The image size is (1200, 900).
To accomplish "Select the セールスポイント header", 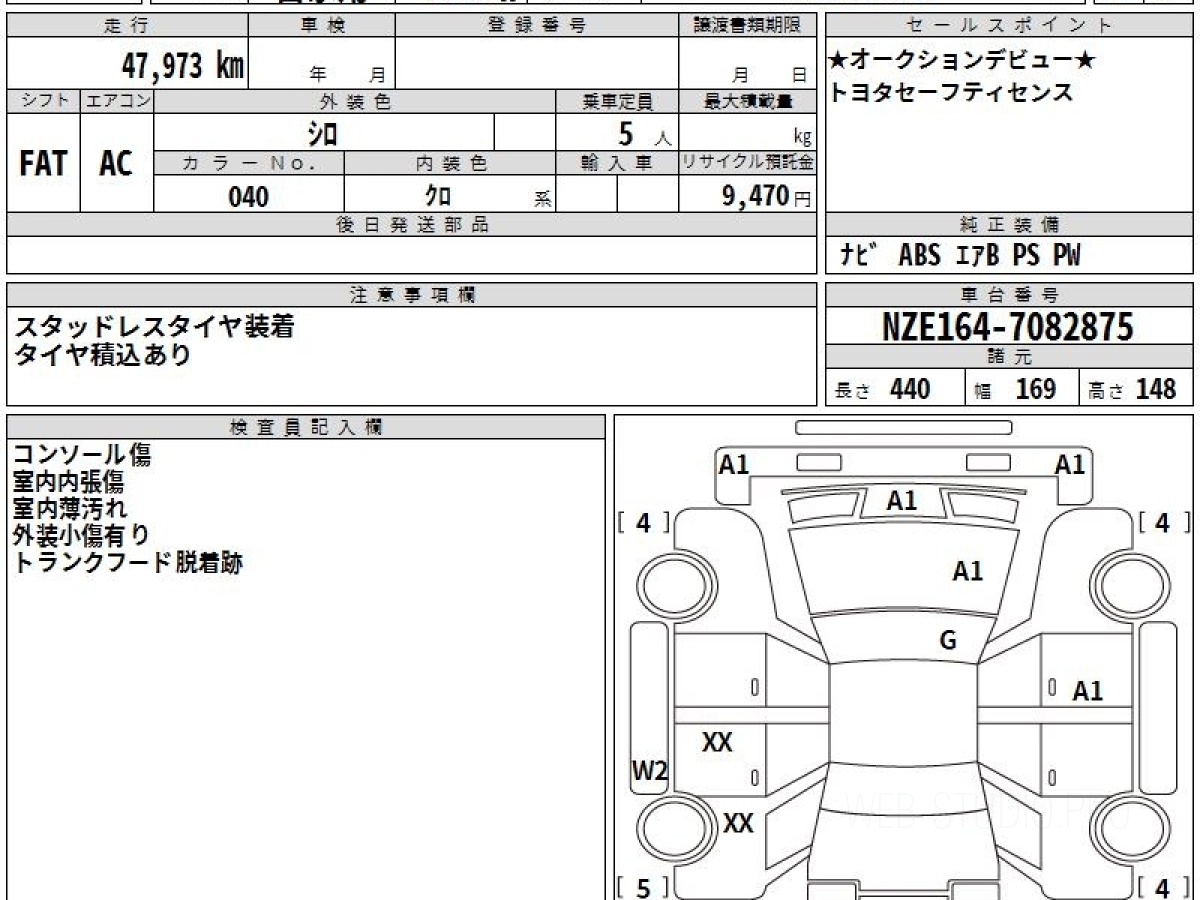I will 1010,25.
